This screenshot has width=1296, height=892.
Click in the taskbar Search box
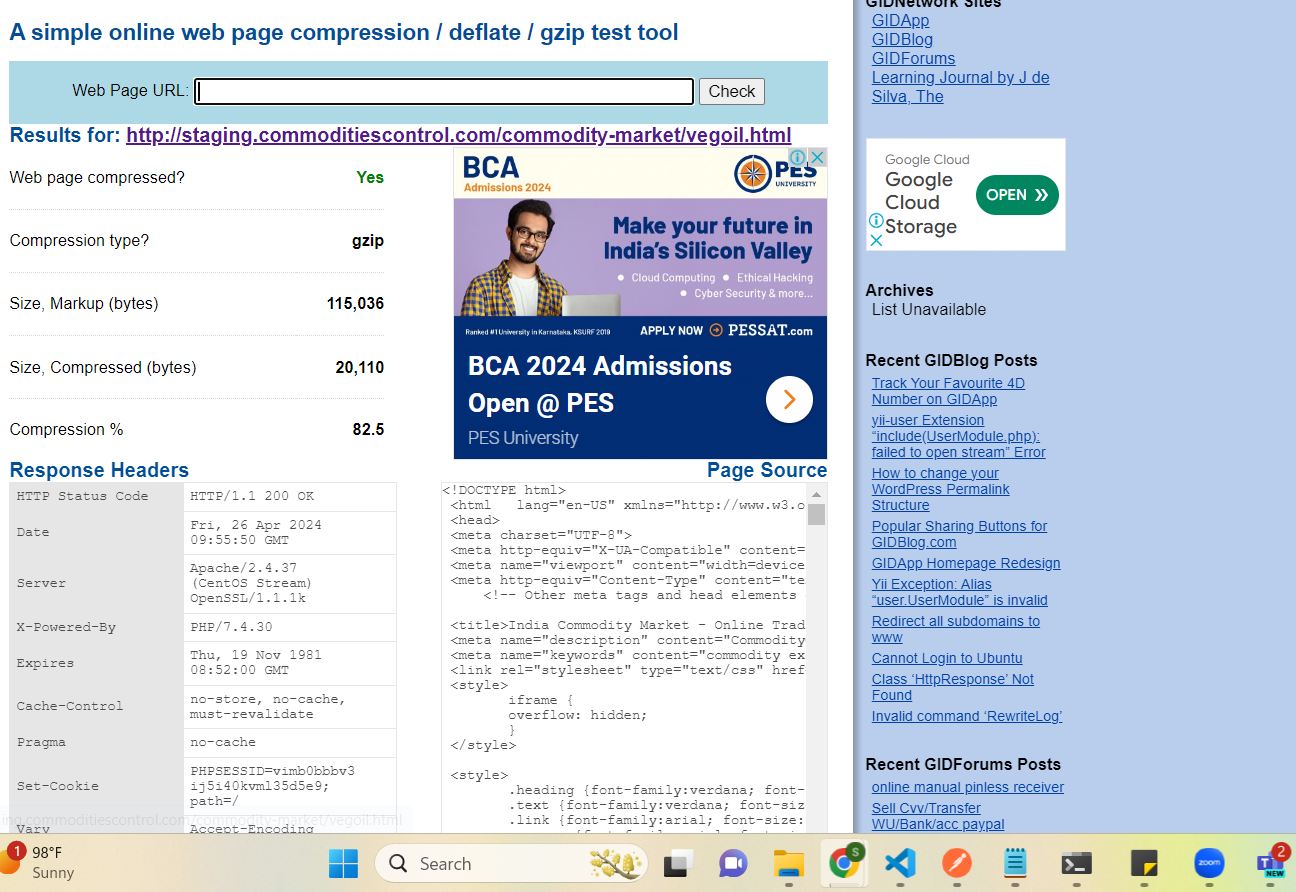512,863
